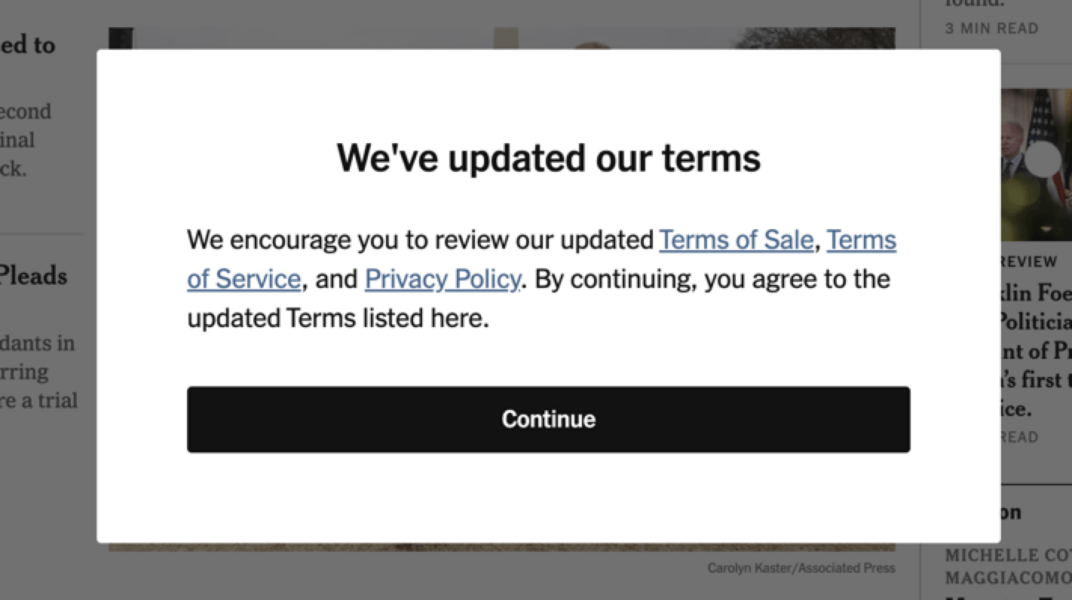Review the Privacy Policy link
Image resolution: width=1072 pixels, height=600 pixels.
point(443,279)
